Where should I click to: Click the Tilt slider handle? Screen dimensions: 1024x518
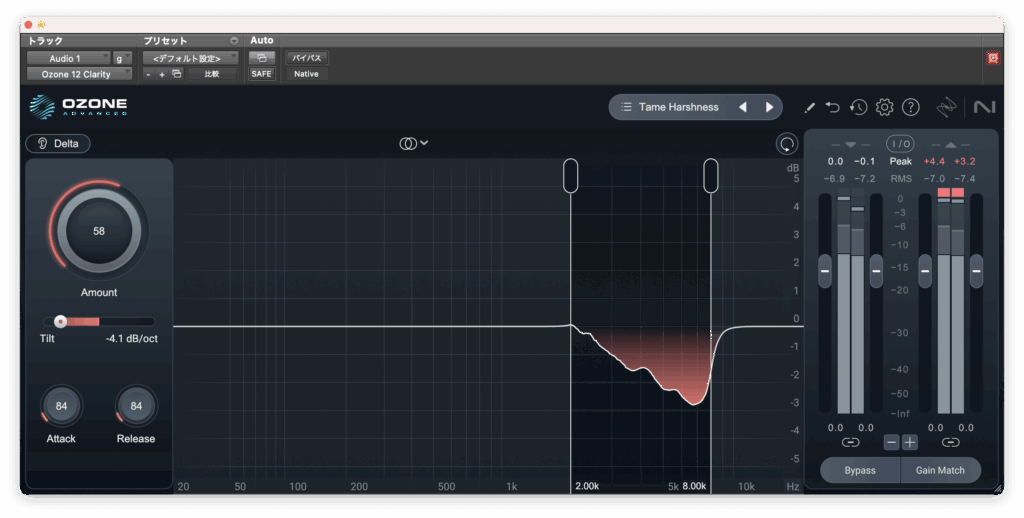click(60, 321)
